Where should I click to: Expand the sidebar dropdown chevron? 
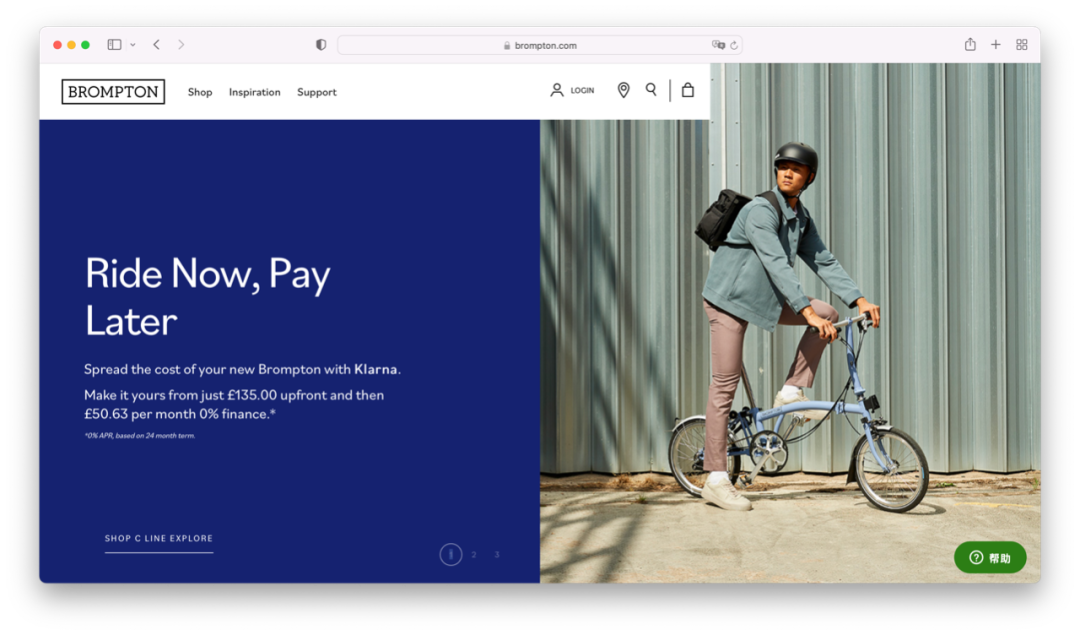(x=133, y=45)
